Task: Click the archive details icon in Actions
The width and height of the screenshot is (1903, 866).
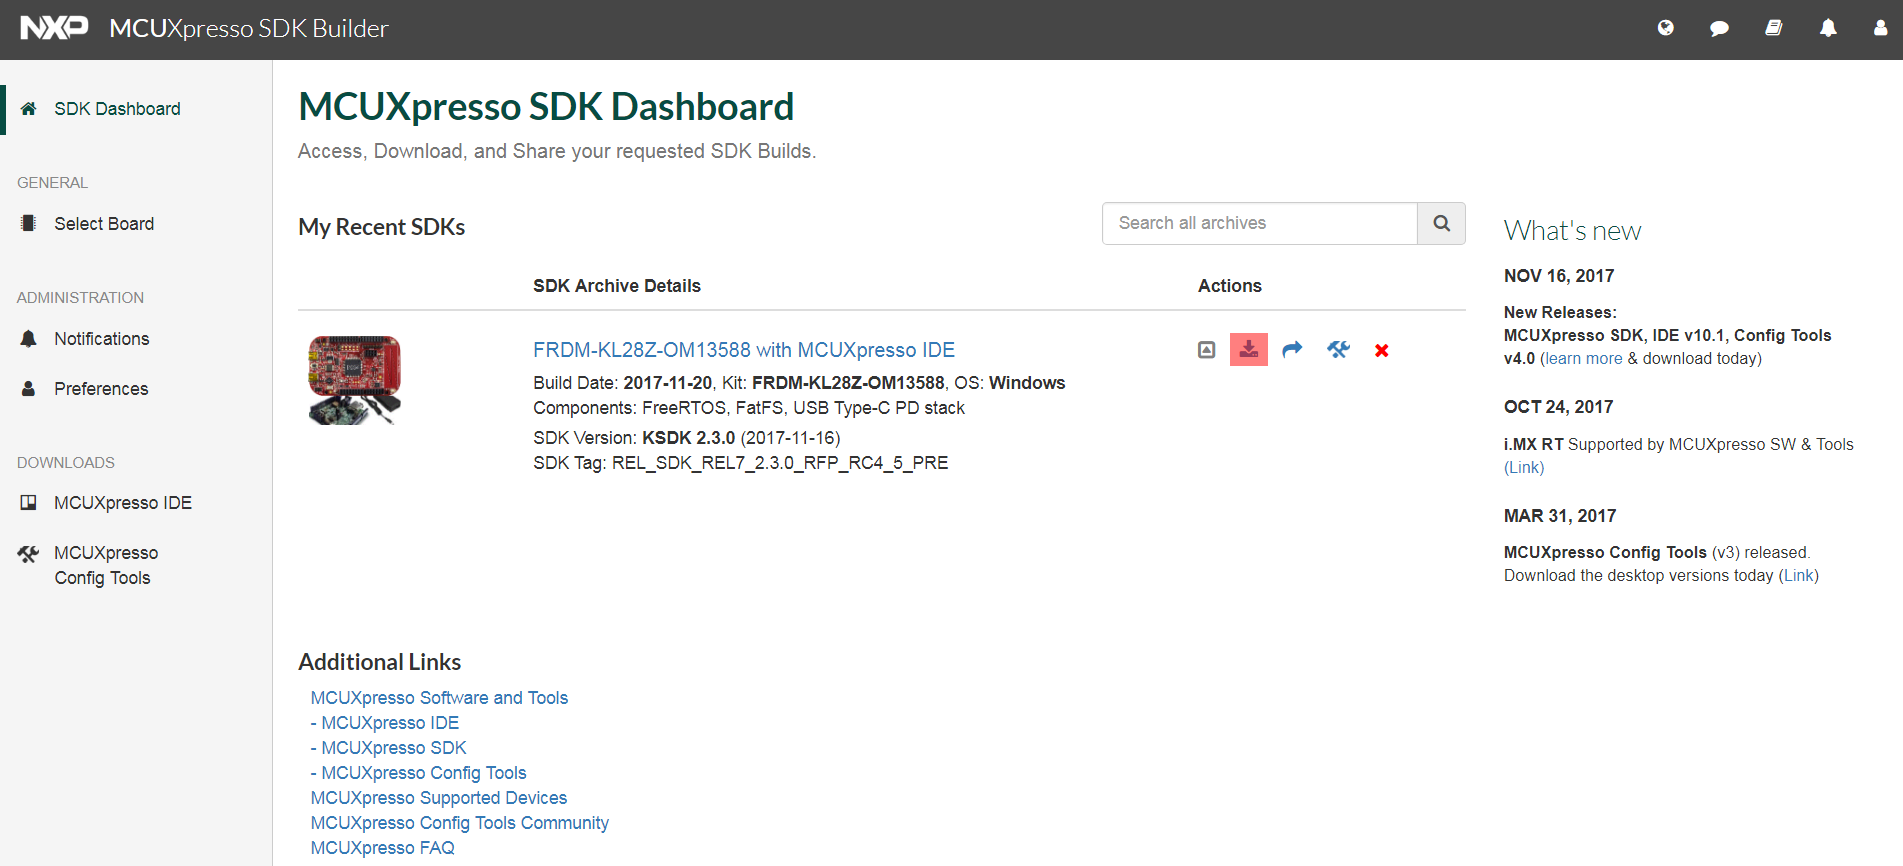Action: 1206,350
